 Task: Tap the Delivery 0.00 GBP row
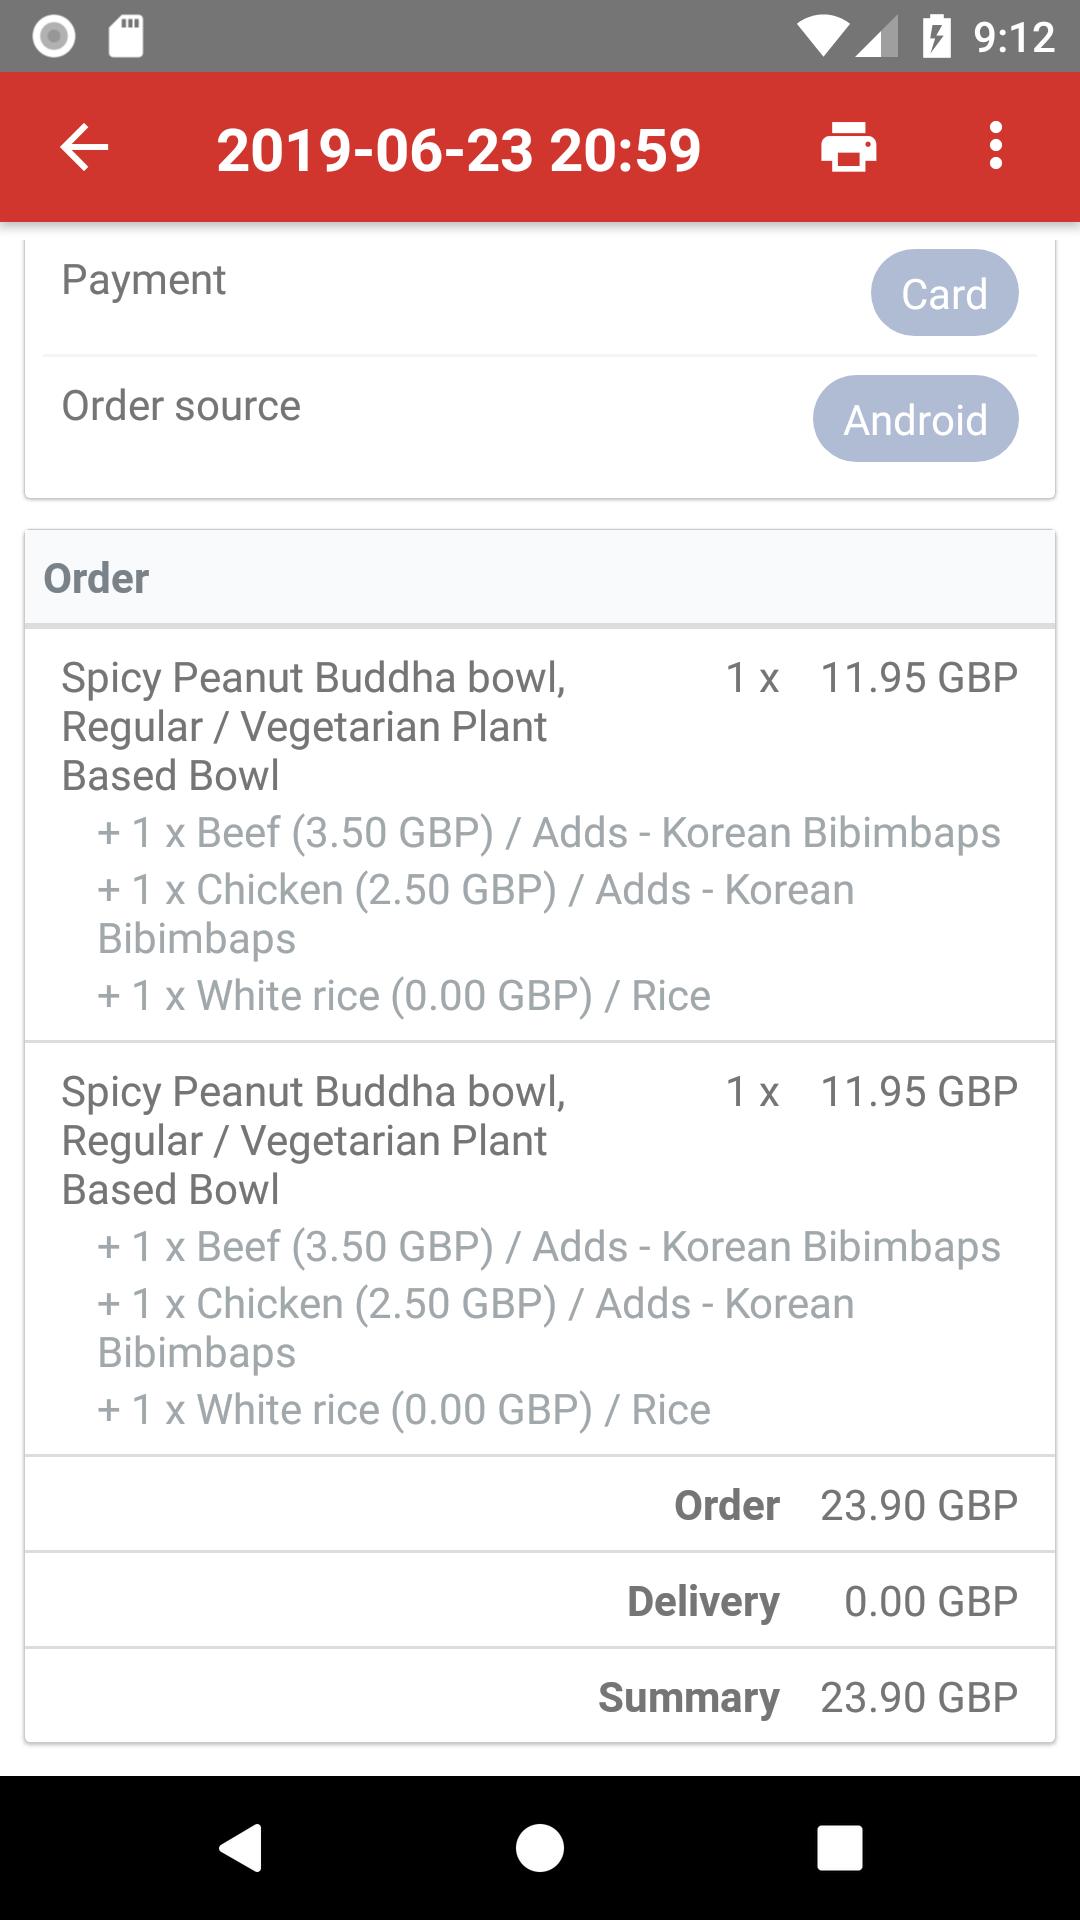(x=540, y=1600)
